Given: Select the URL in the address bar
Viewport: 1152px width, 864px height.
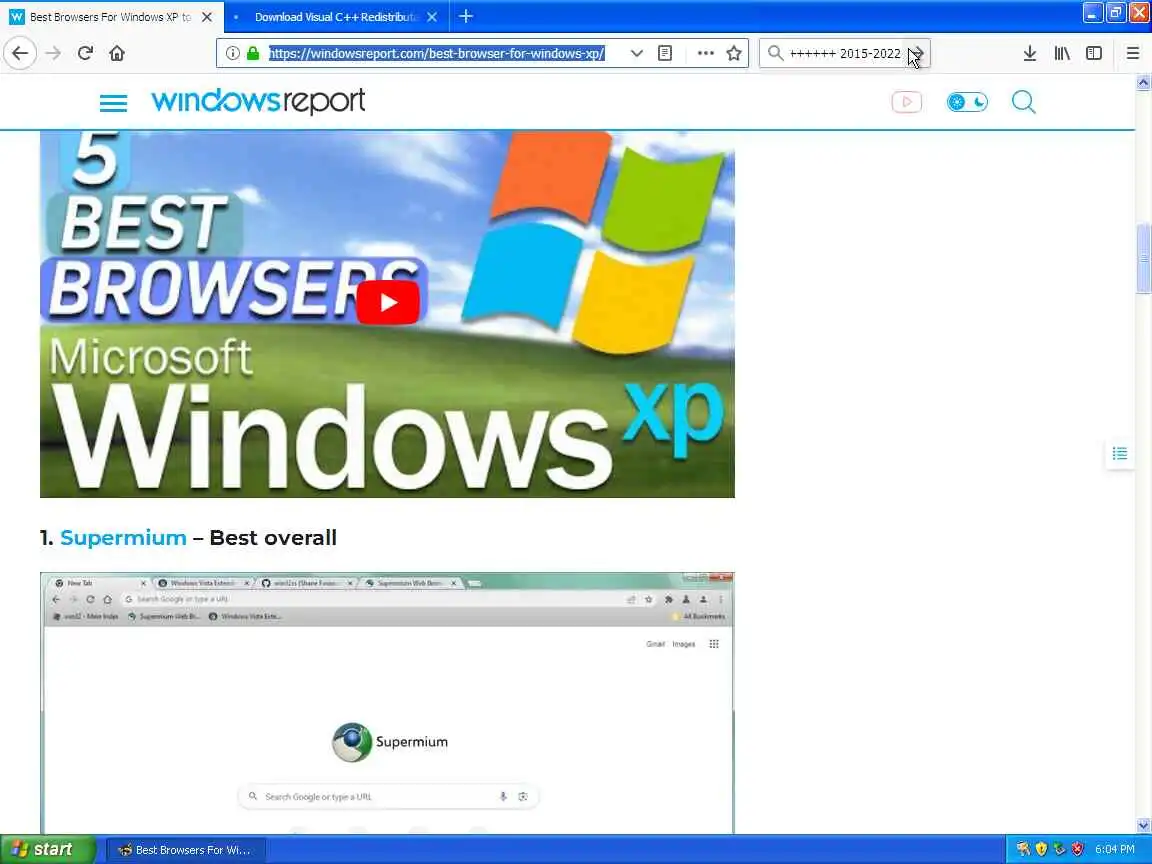Looking at the screenshot, I should (436, 53).
